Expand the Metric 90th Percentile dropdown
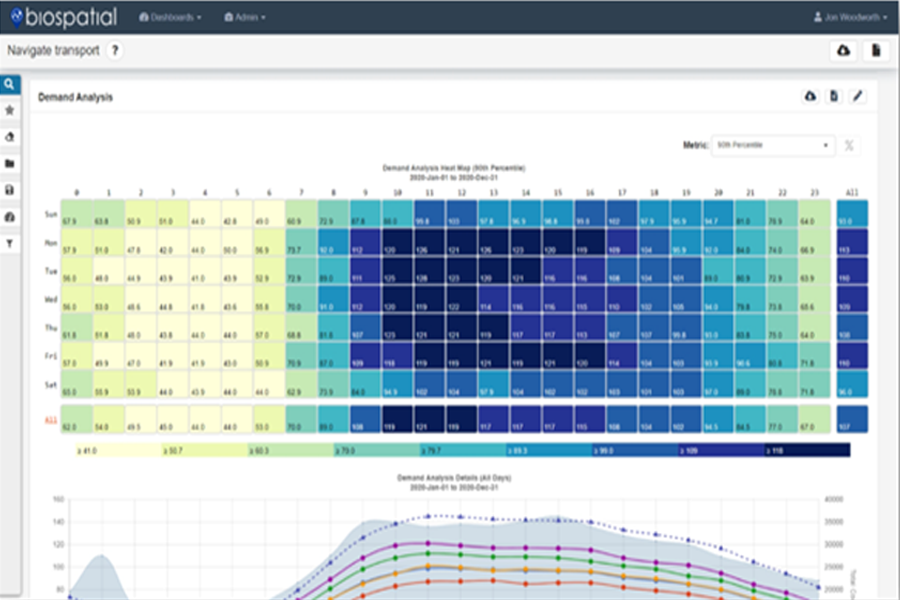900x600 pixels. coord(773,145)
